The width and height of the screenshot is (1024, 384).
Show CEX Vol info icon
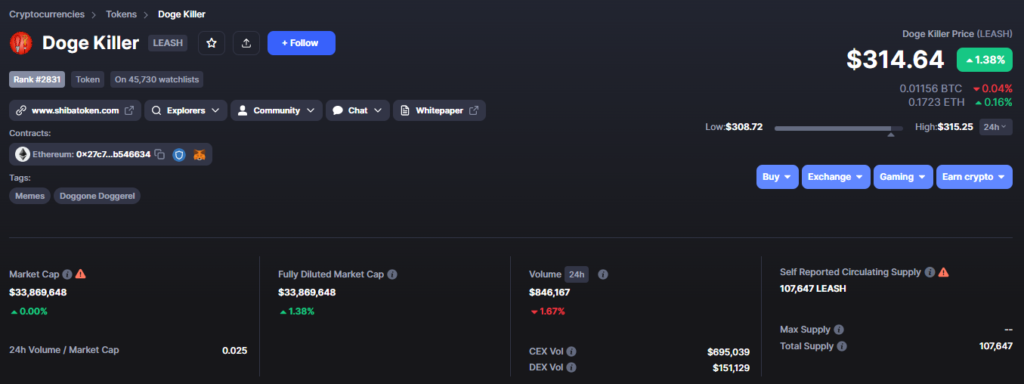(x=571, y=351)
